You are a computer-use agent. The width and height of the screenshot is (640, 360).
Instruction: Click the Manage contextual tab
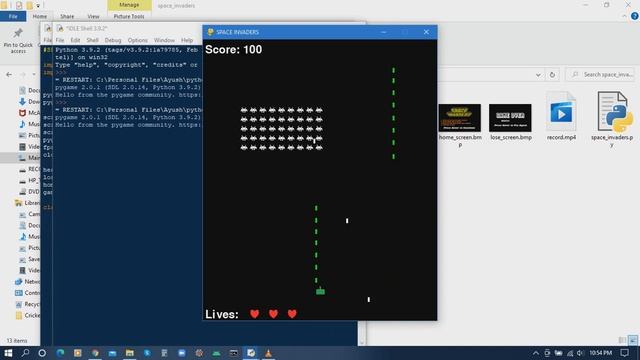[129, 5]
